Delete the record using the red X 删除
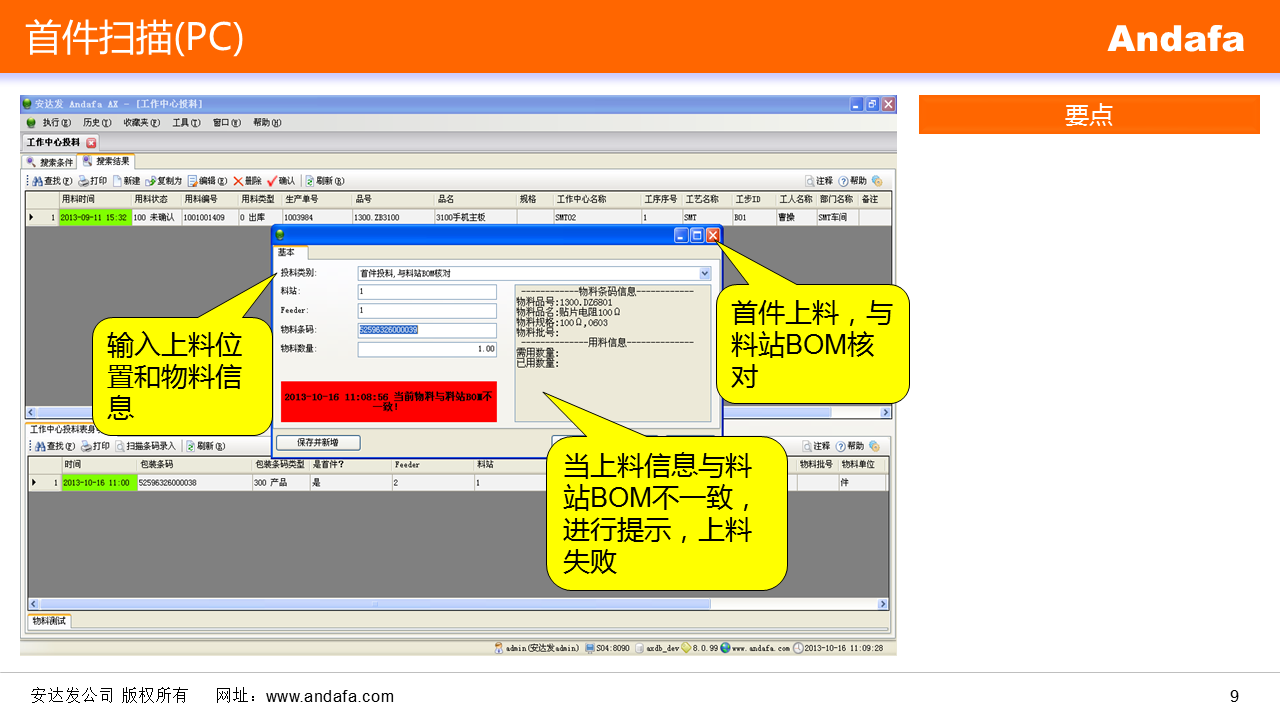Image resolution: width=1280 pixels, height=720 pixels. point(247,181)
